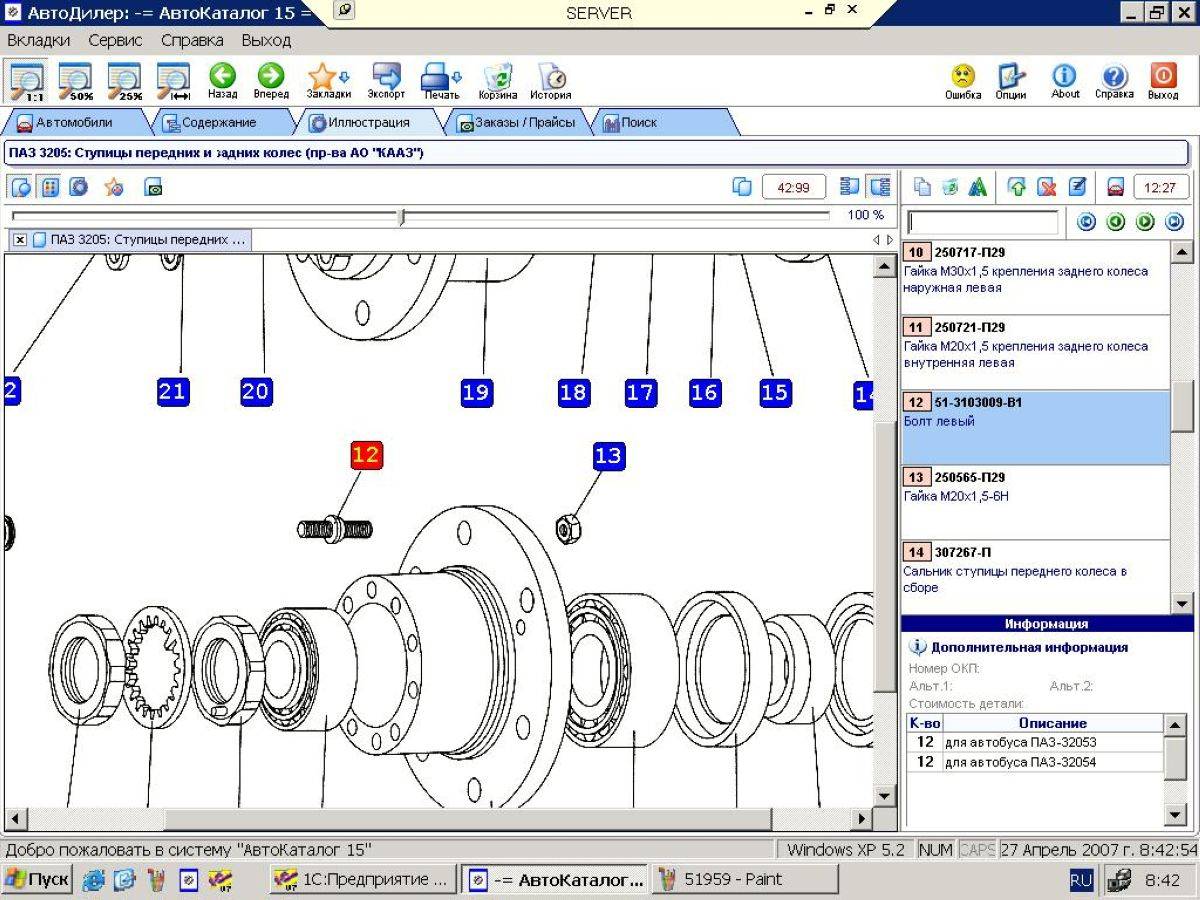Set illustration zoom to 50%
This screenshot has width=1200, height=900.
tap(75, 80)
